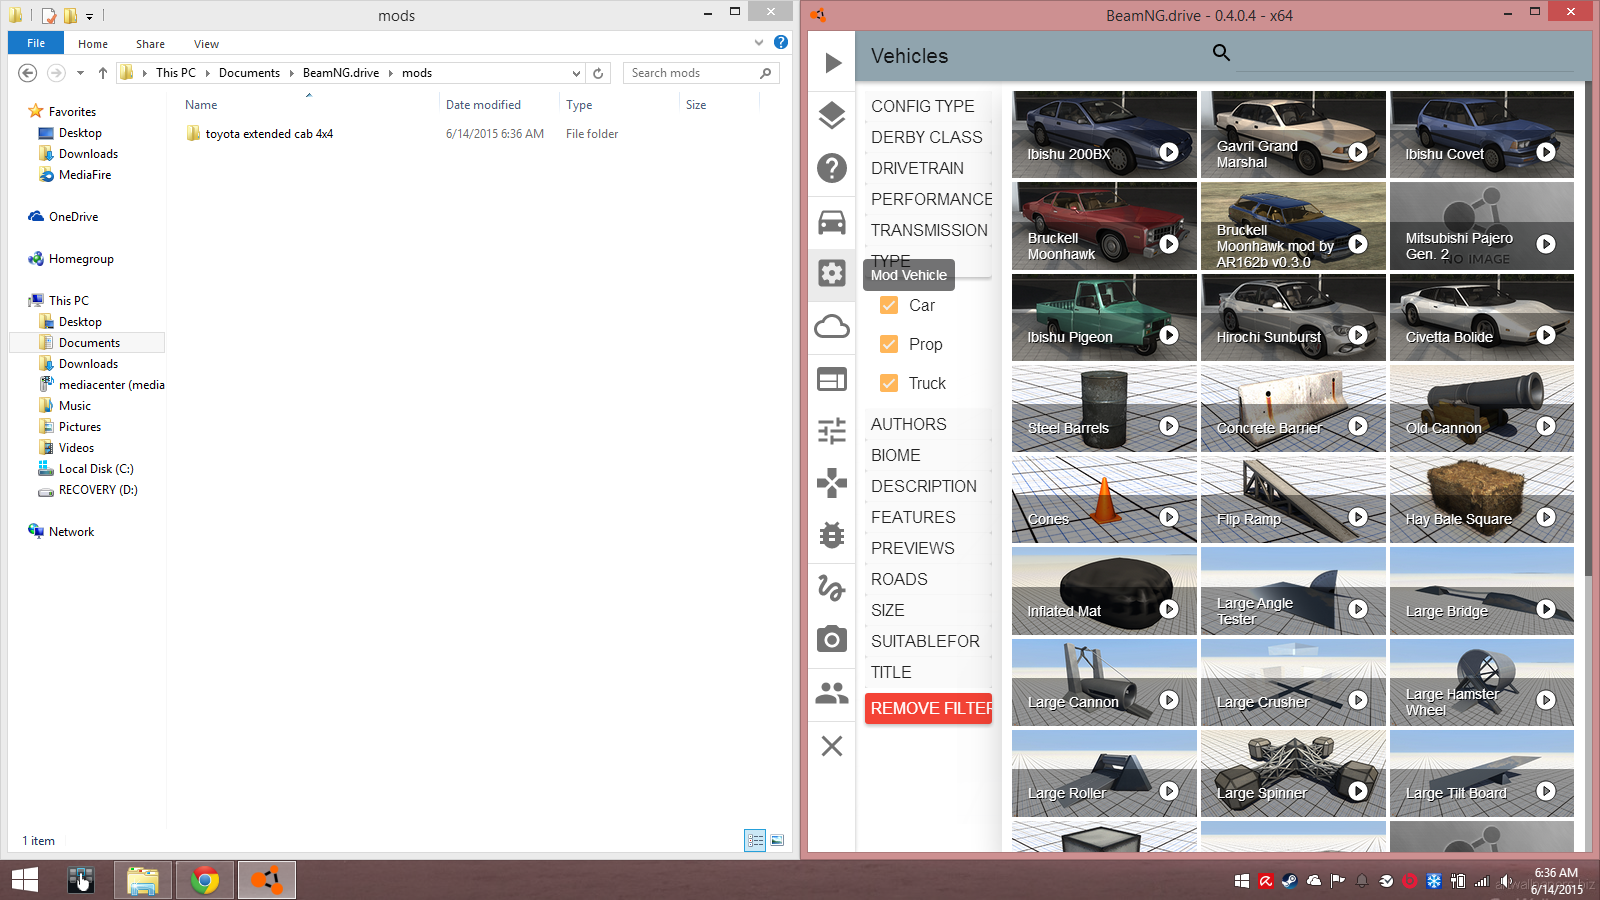1600x900 pixels.
Task: Open the tuning sliders icon in sidebar
Action: pyautogui.click(x=832, y=431)
